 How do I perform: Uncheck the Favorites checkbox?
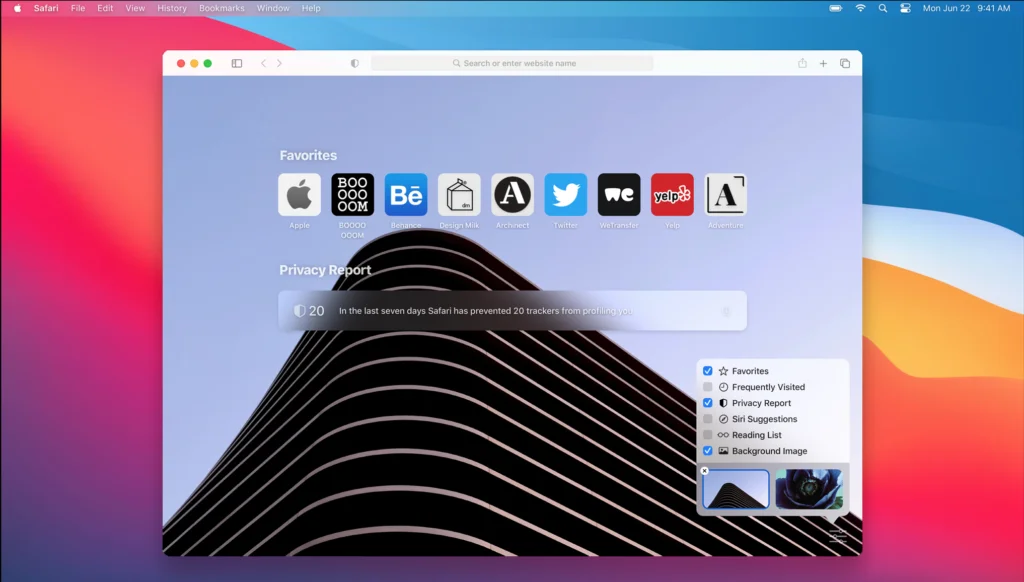708,371
